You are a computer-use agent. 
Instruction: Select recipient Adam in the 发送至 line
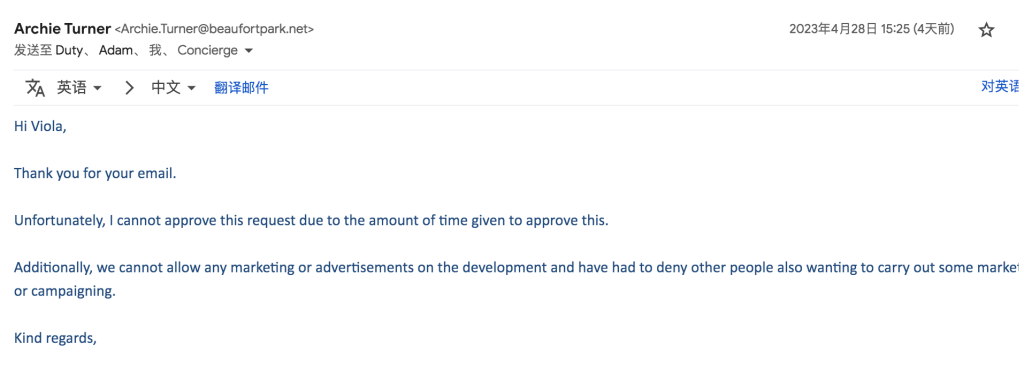point(116,50)
